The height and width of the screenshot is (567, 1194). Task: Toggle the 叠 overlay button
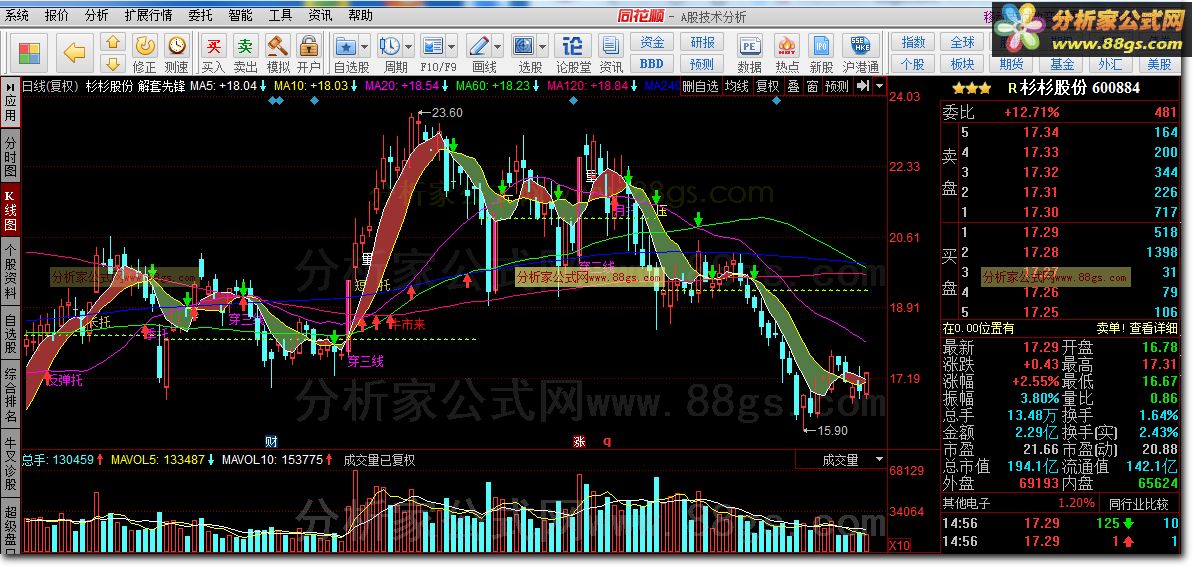pyautogui.click(x=793, y=86)
